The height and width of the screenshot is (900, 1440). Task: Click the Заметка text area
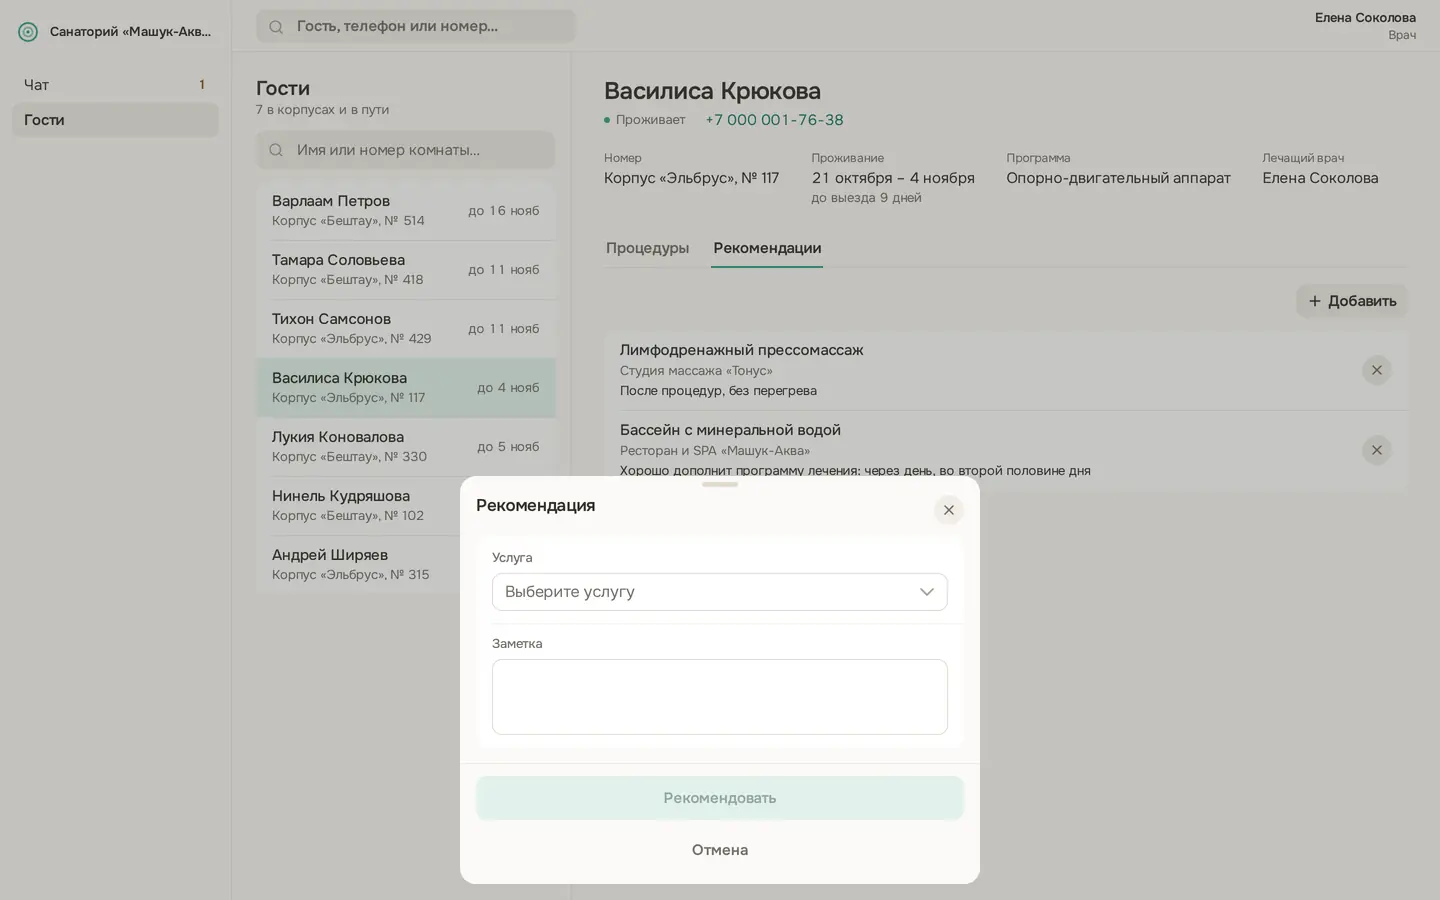(x=720, y=697)
